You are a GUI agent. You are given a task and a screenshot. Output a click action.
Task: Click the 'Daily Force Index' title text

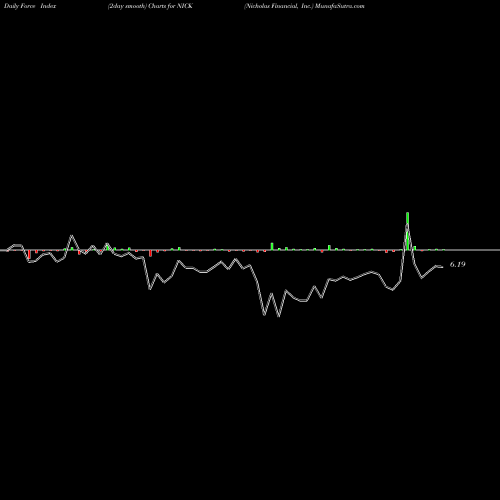(30, 6)
